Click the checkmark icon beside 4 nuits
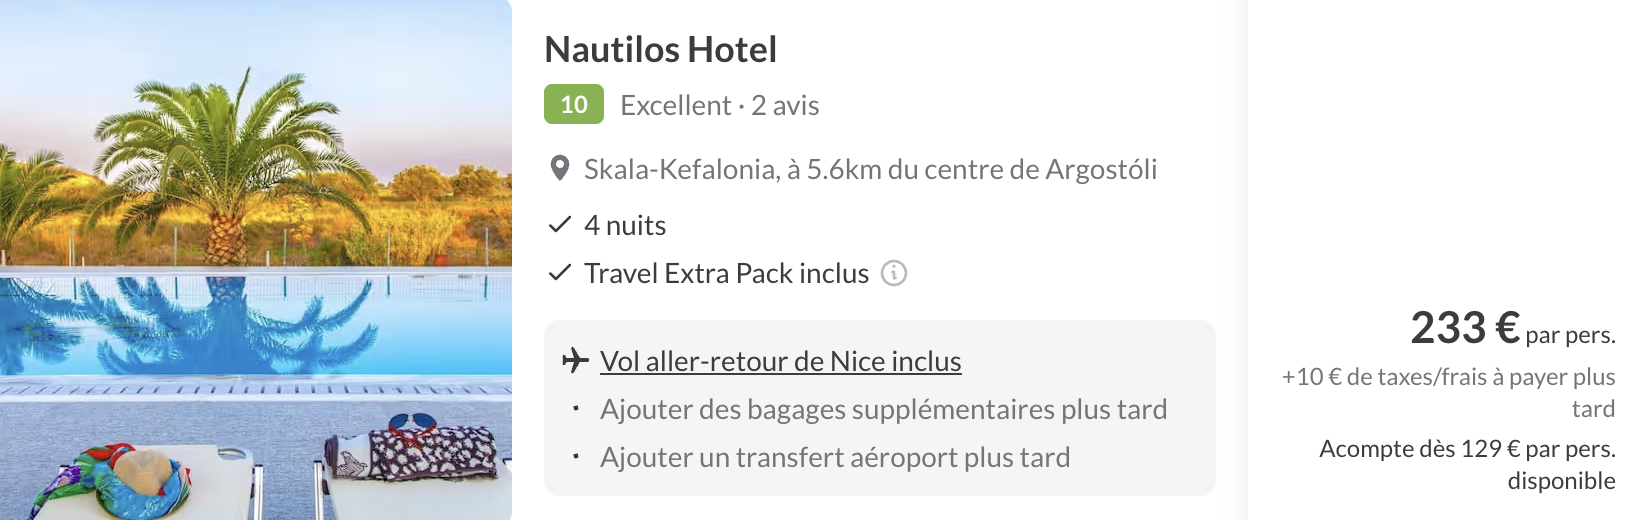This screenshot has width=1640, height=520. tap(560, 225)
